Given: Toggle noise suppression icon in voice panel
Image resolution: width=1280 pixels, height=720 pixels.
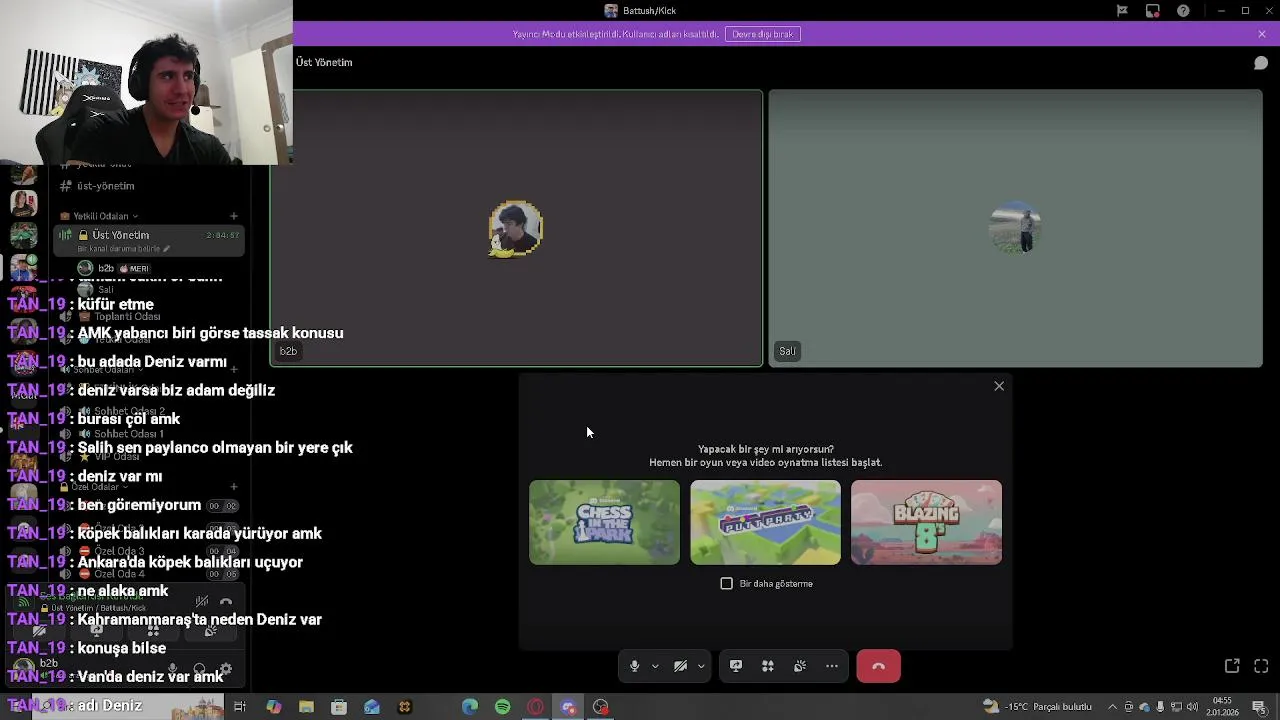Looking at the screenshot, I should click(x=202, y=602).
